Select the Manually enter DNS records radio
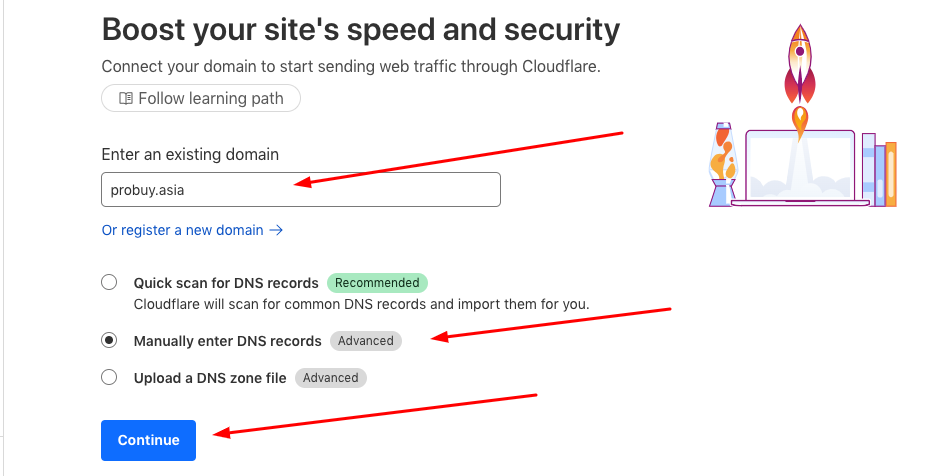 (x=109, y=340)
